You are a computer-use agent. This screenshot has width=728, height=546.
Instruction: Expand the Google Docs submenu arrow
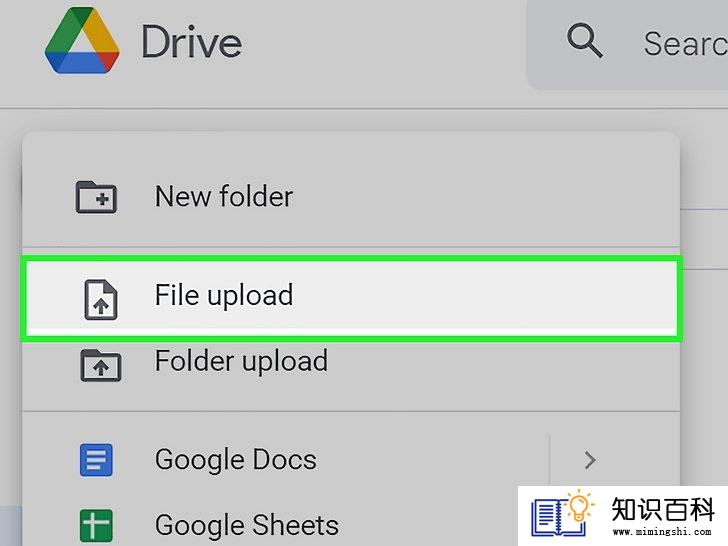pos(590,460)
